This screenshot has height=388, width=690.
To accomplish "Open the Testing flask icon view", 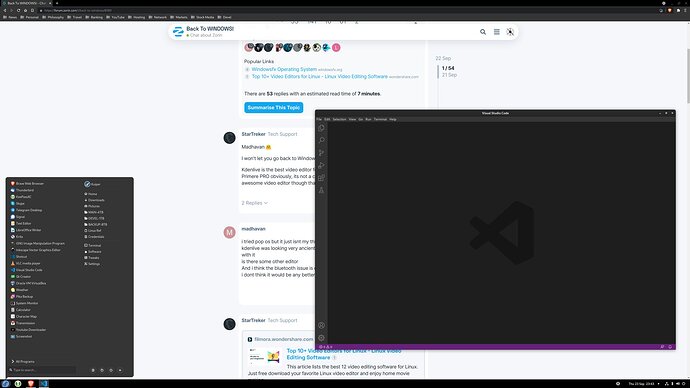I will (x=322, y=190).
